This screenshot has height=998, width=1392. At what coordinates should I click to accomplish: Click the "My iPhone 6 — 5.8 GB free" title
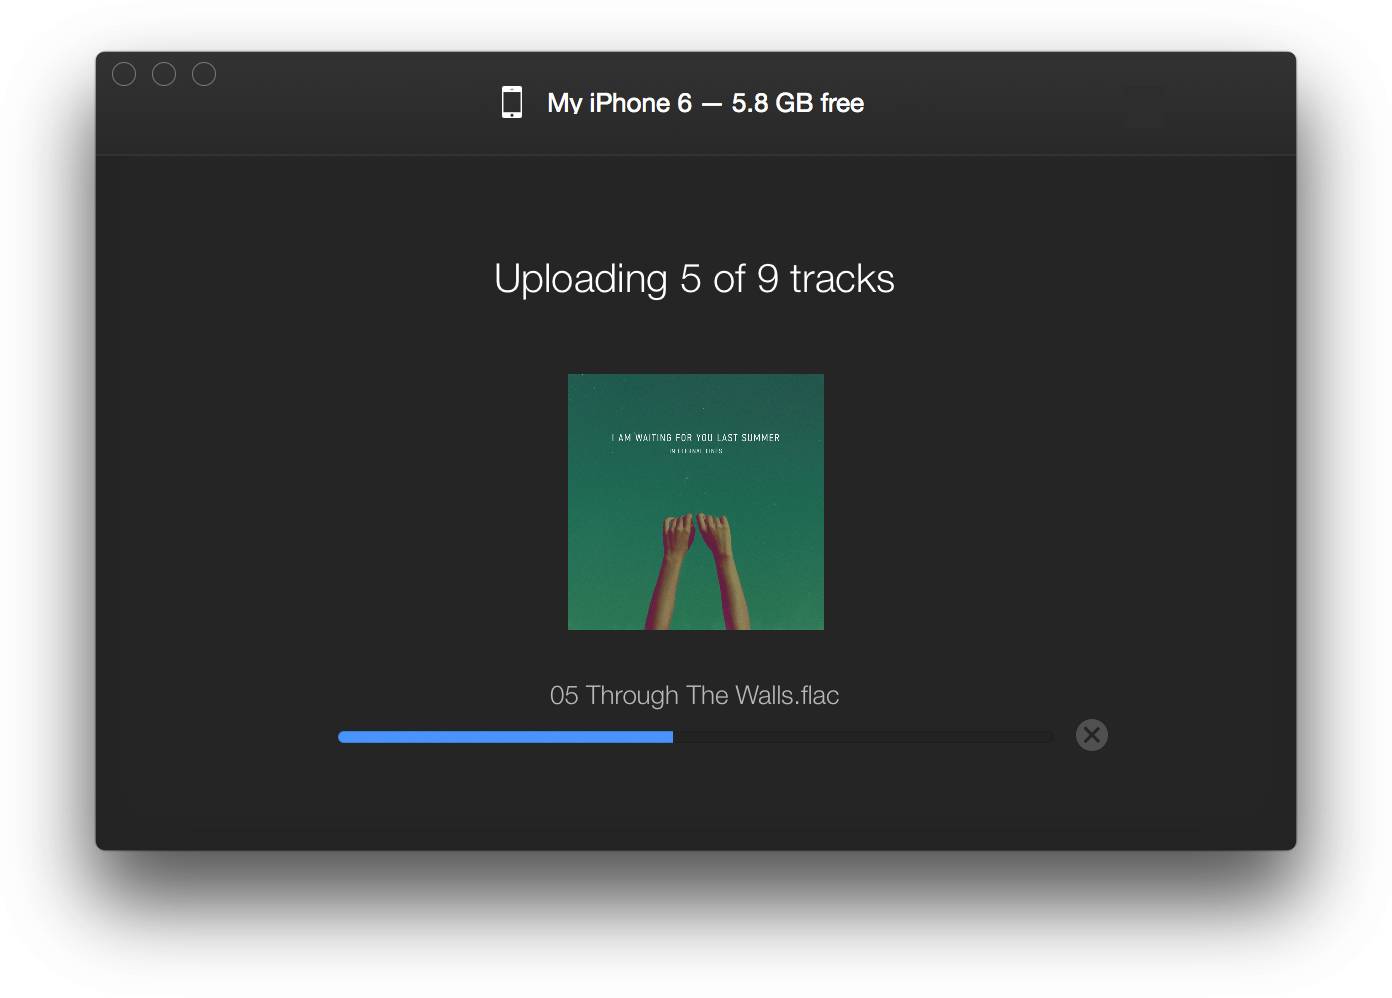[706, 103]
